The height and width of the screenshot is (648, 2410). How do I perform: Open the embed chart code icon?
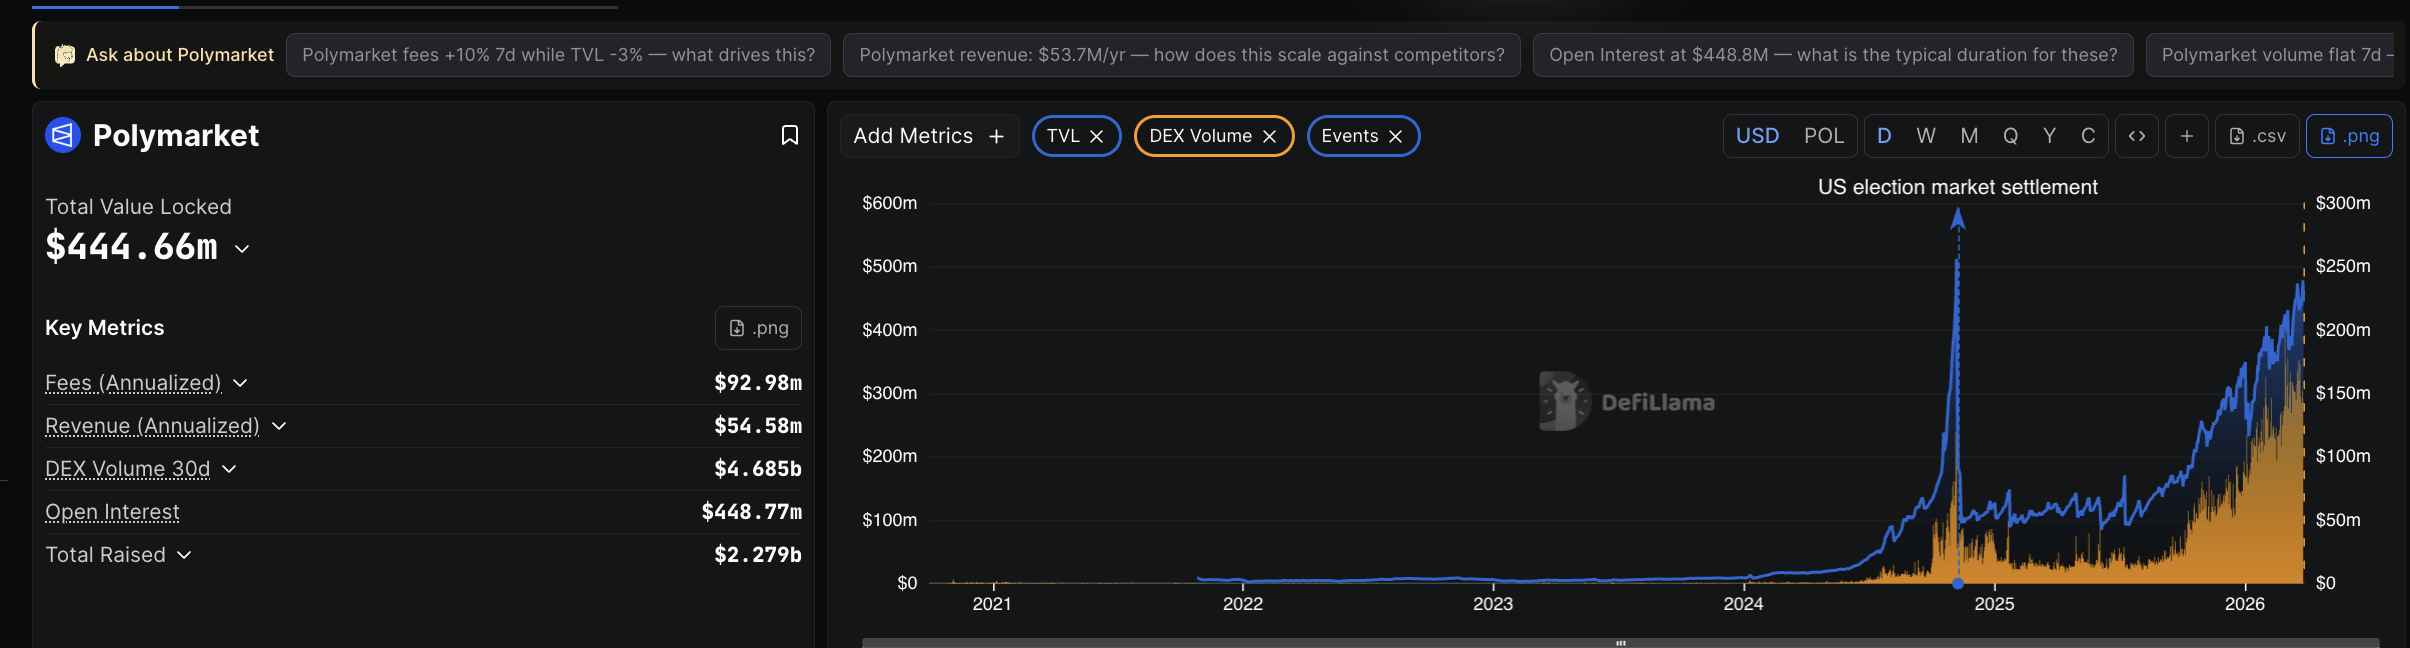[x=2137, y=136]
